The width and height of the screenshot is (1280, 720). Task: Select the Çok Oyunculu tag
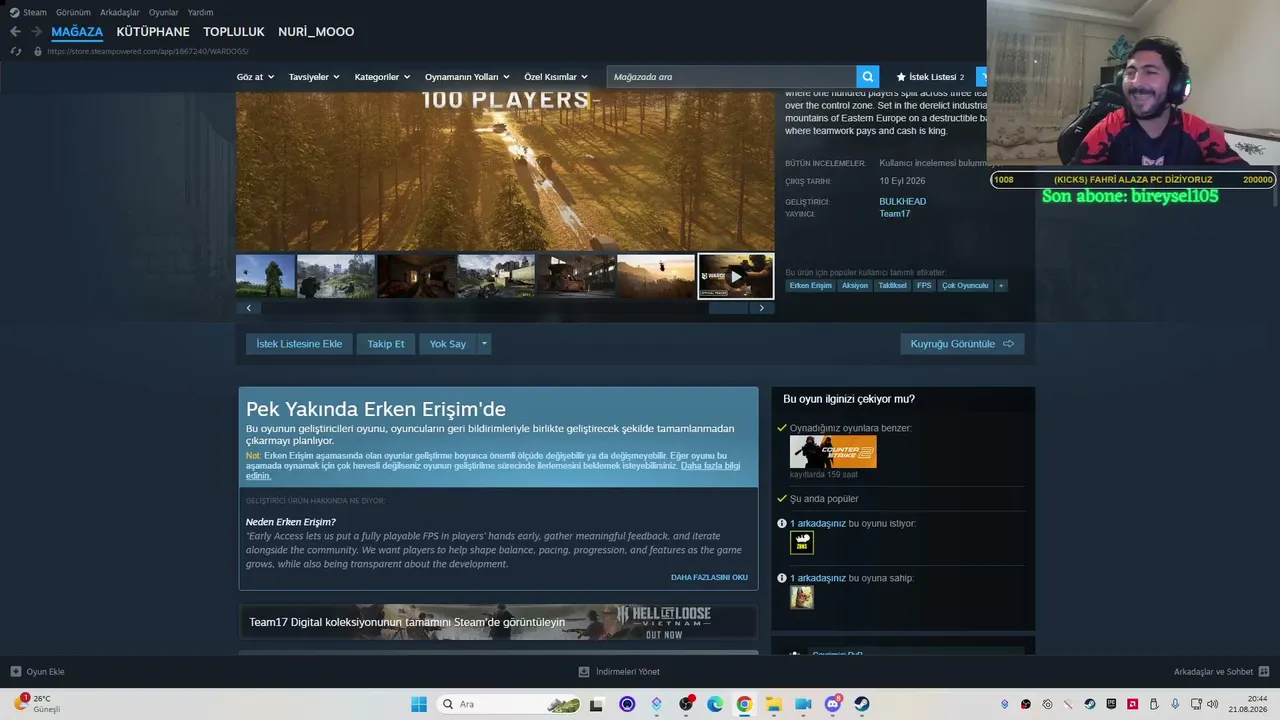pos(965,286)
